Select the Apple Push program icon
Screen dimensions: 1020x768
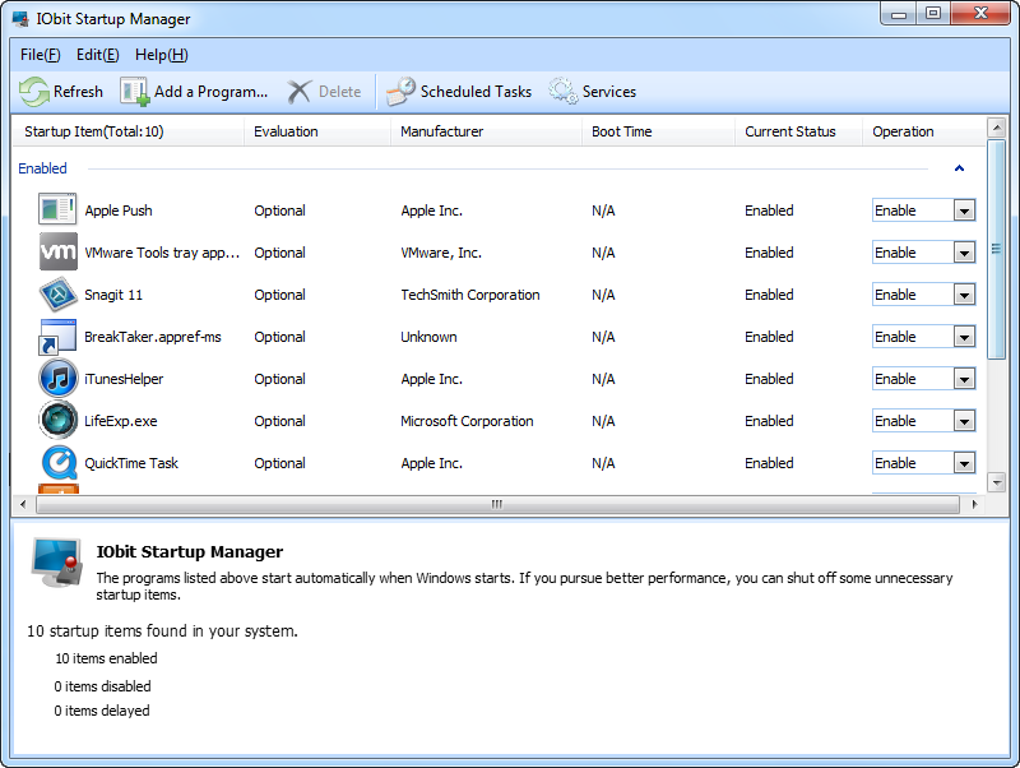click(57, 209)
